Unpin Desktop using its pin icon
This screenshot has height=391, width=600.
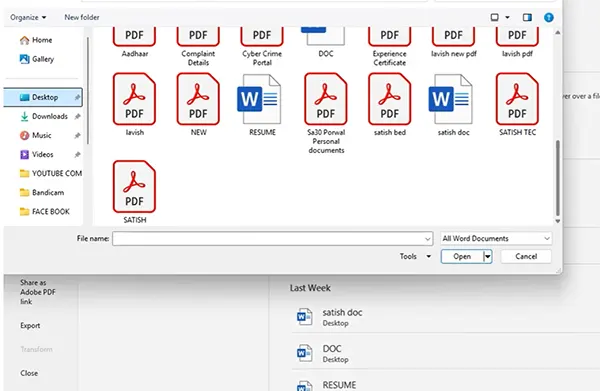(77, 97)
